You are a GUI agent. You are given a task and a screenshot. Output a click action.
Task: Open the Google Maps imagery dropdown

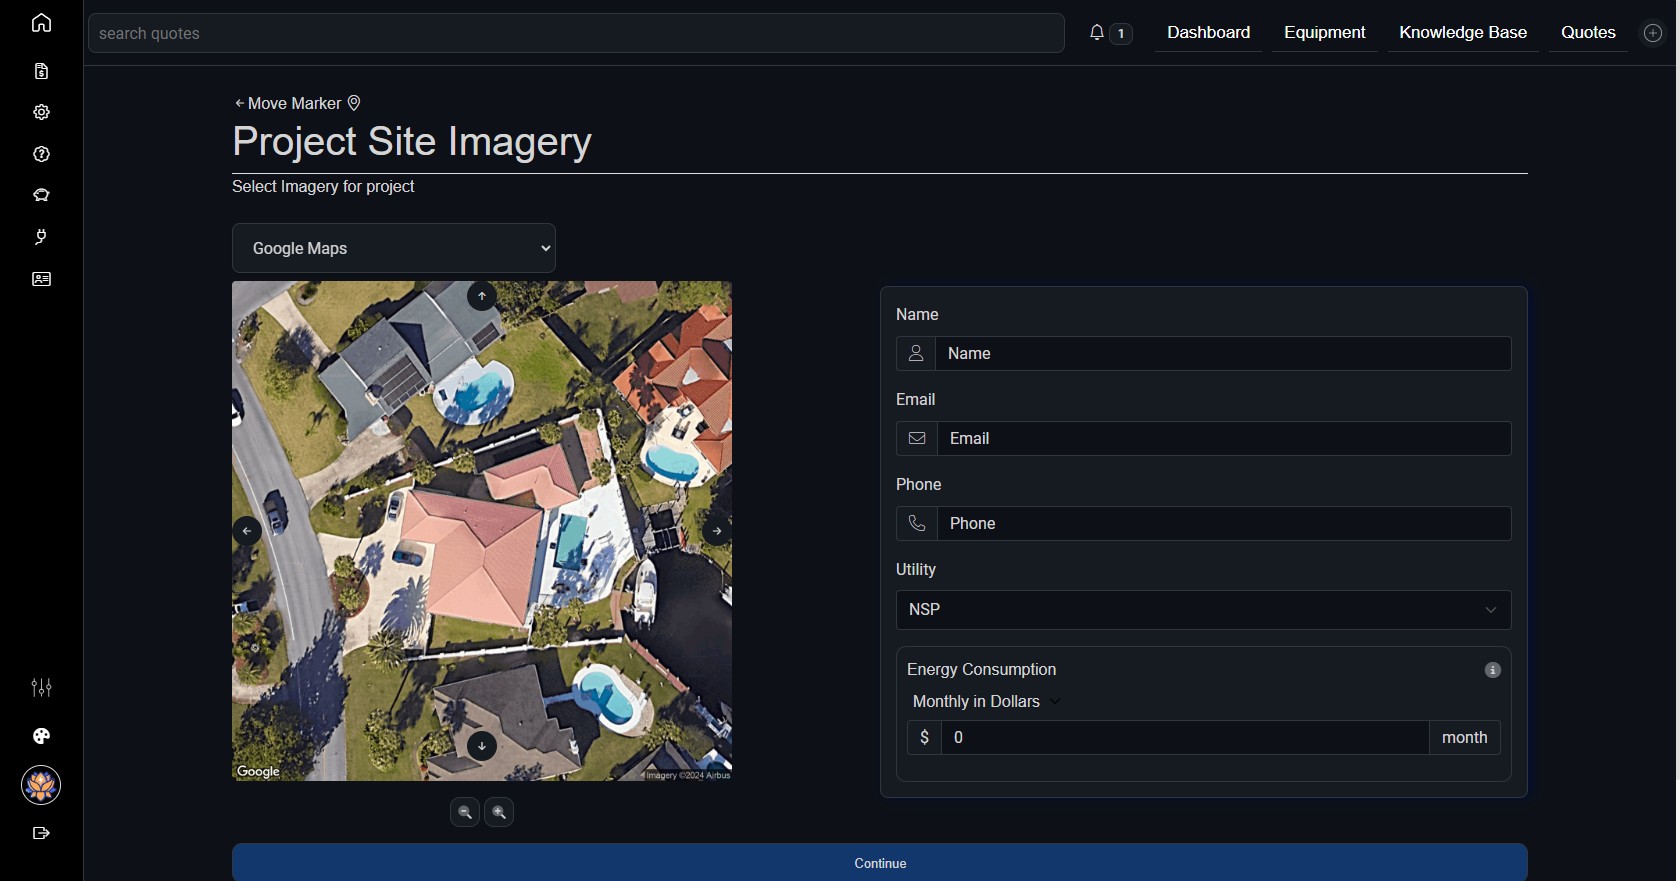pyautogui.click(x=394, y=248)
